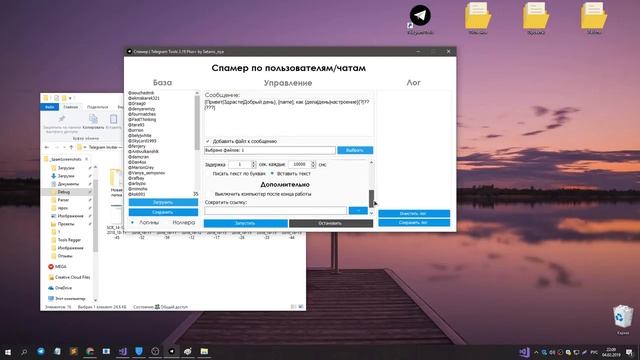Click Вставить icon in Explorer ribbon

(113, 119)
